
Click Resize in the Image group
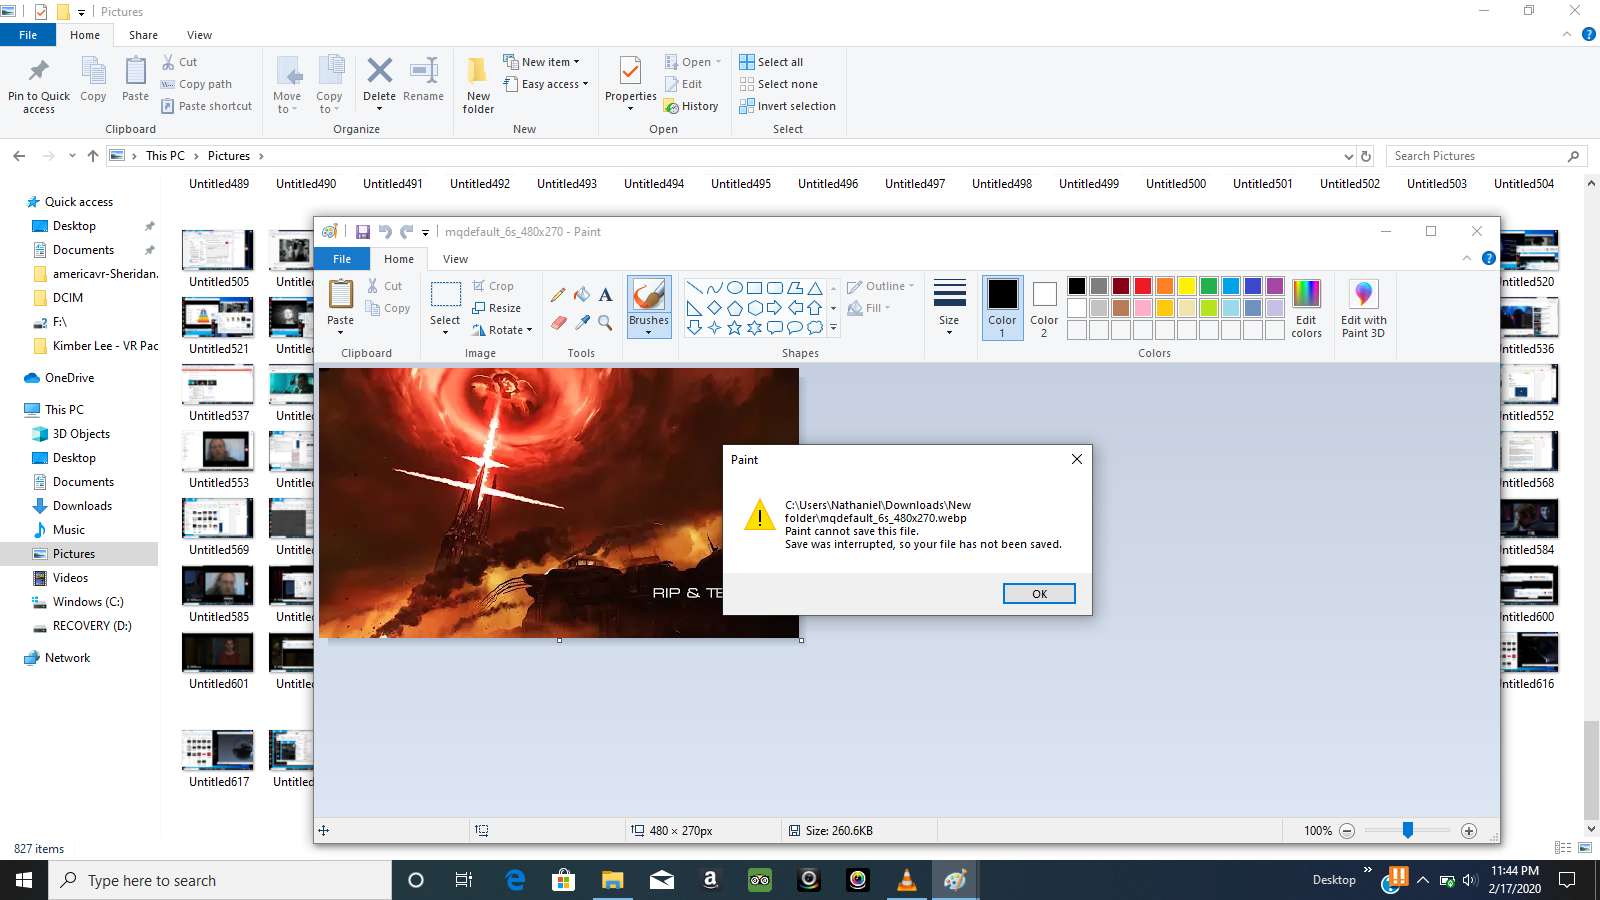coord(496,308)
